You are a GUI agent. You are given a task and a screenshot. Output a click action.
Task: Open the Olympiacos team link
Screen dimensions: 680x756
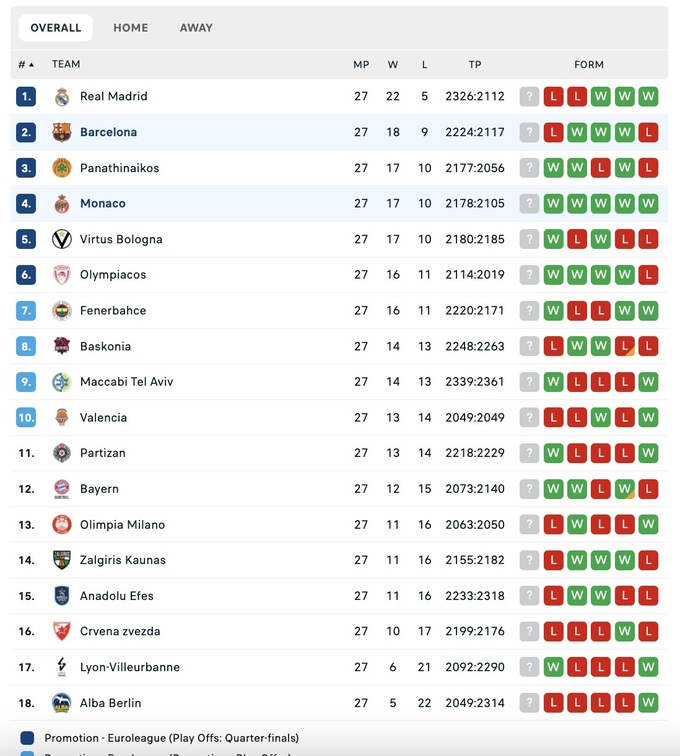113,275
